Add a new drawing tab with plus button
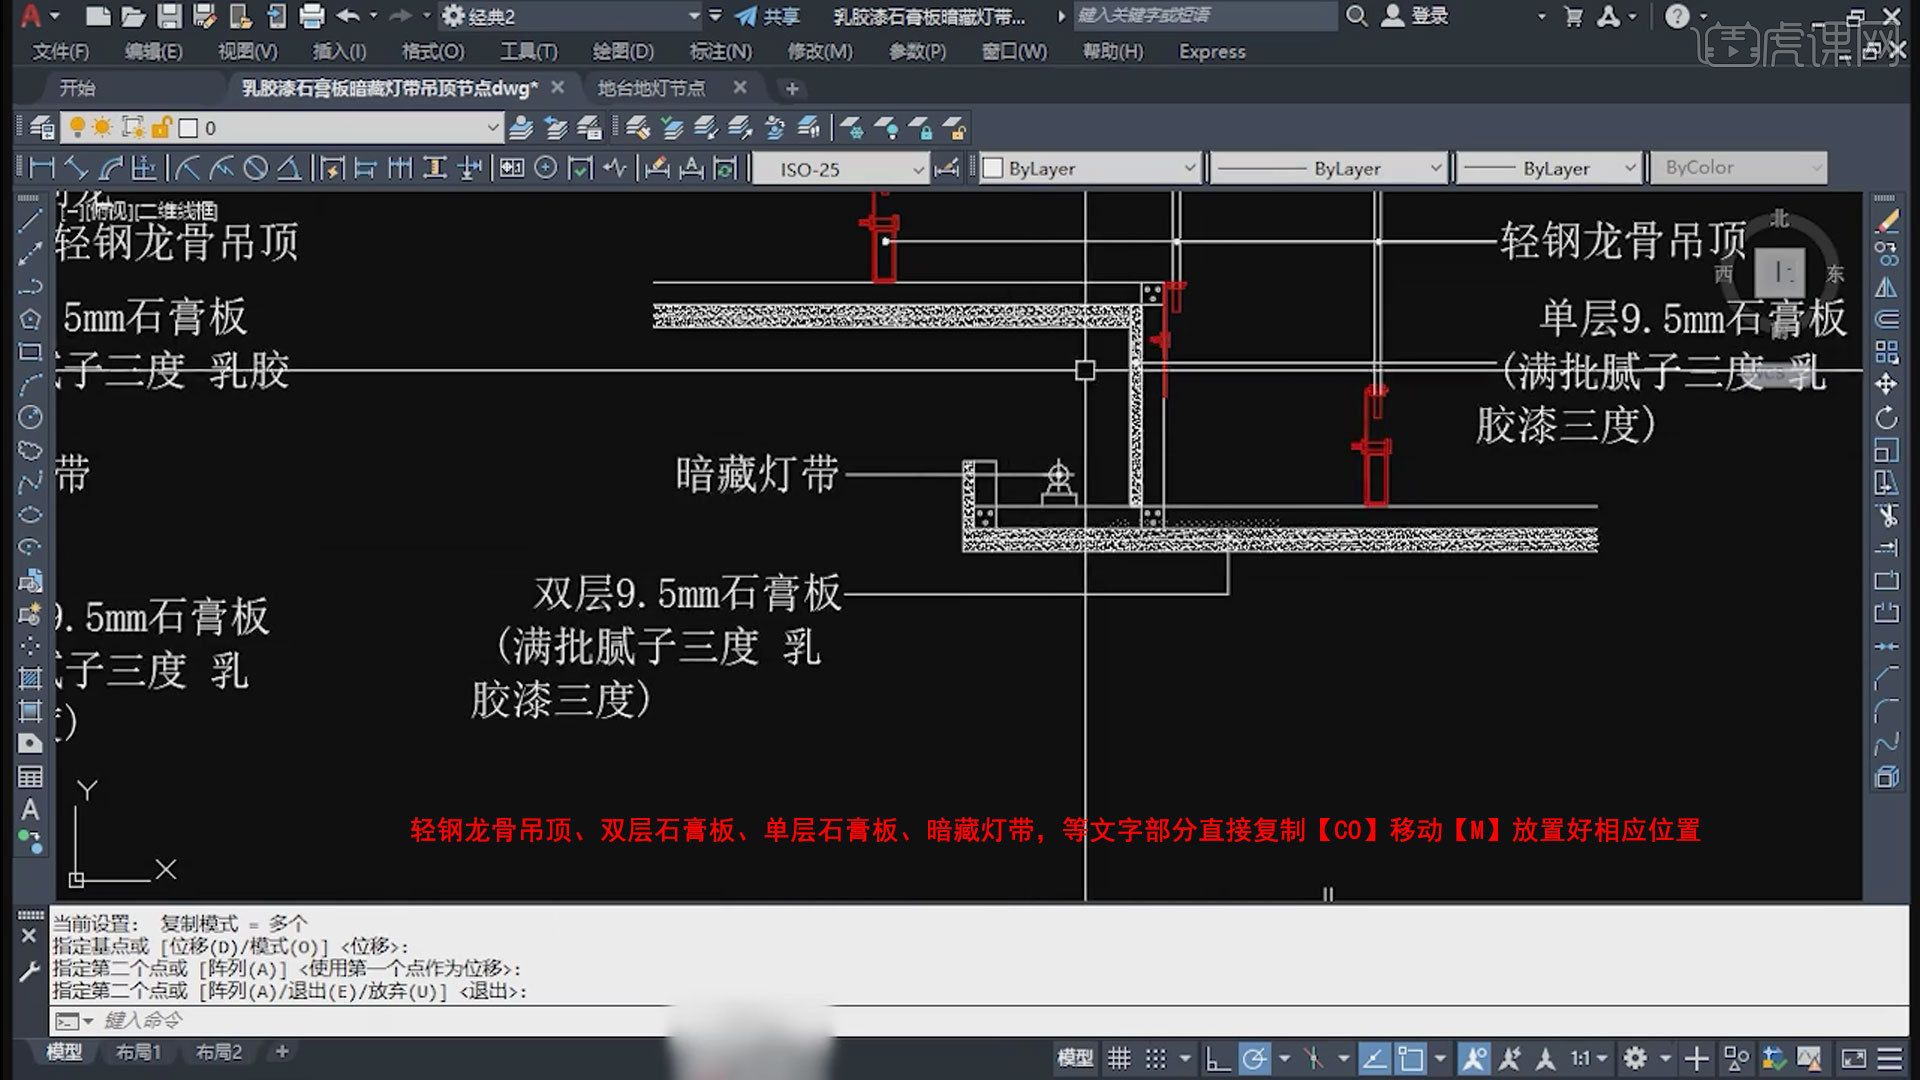This screenshot has width=1920, height=1080. (x=792, y=89)
